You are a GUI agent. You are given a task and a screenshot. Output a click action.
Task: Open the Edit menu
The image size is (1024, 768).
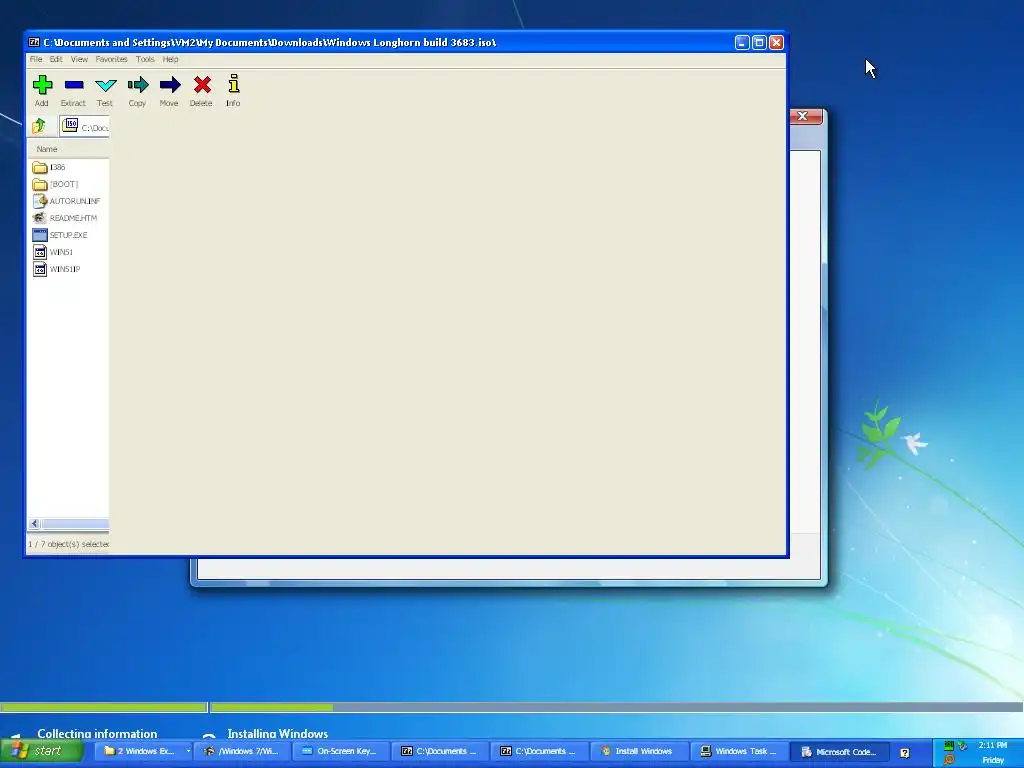(x=56, y=59)
